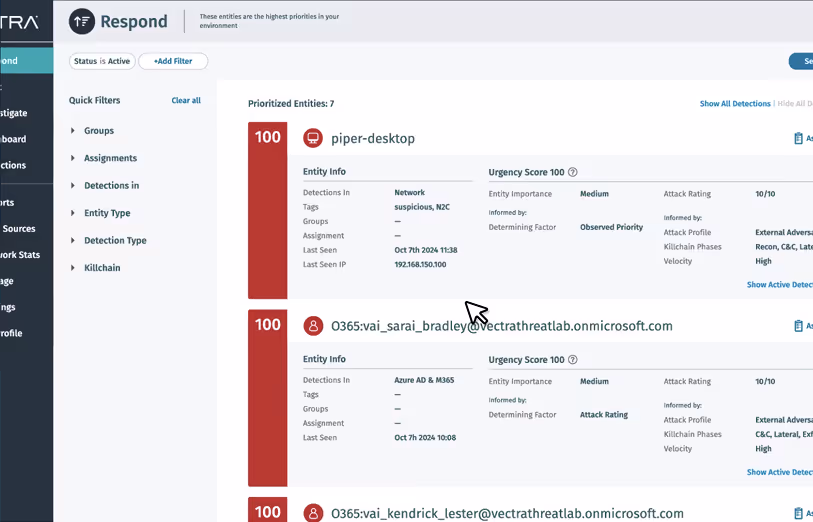The height and width of the screenshot is (522, 813).
Task: Open the O365:vai_sarai_bradley entity name
Action: click(x=502, y=326)
